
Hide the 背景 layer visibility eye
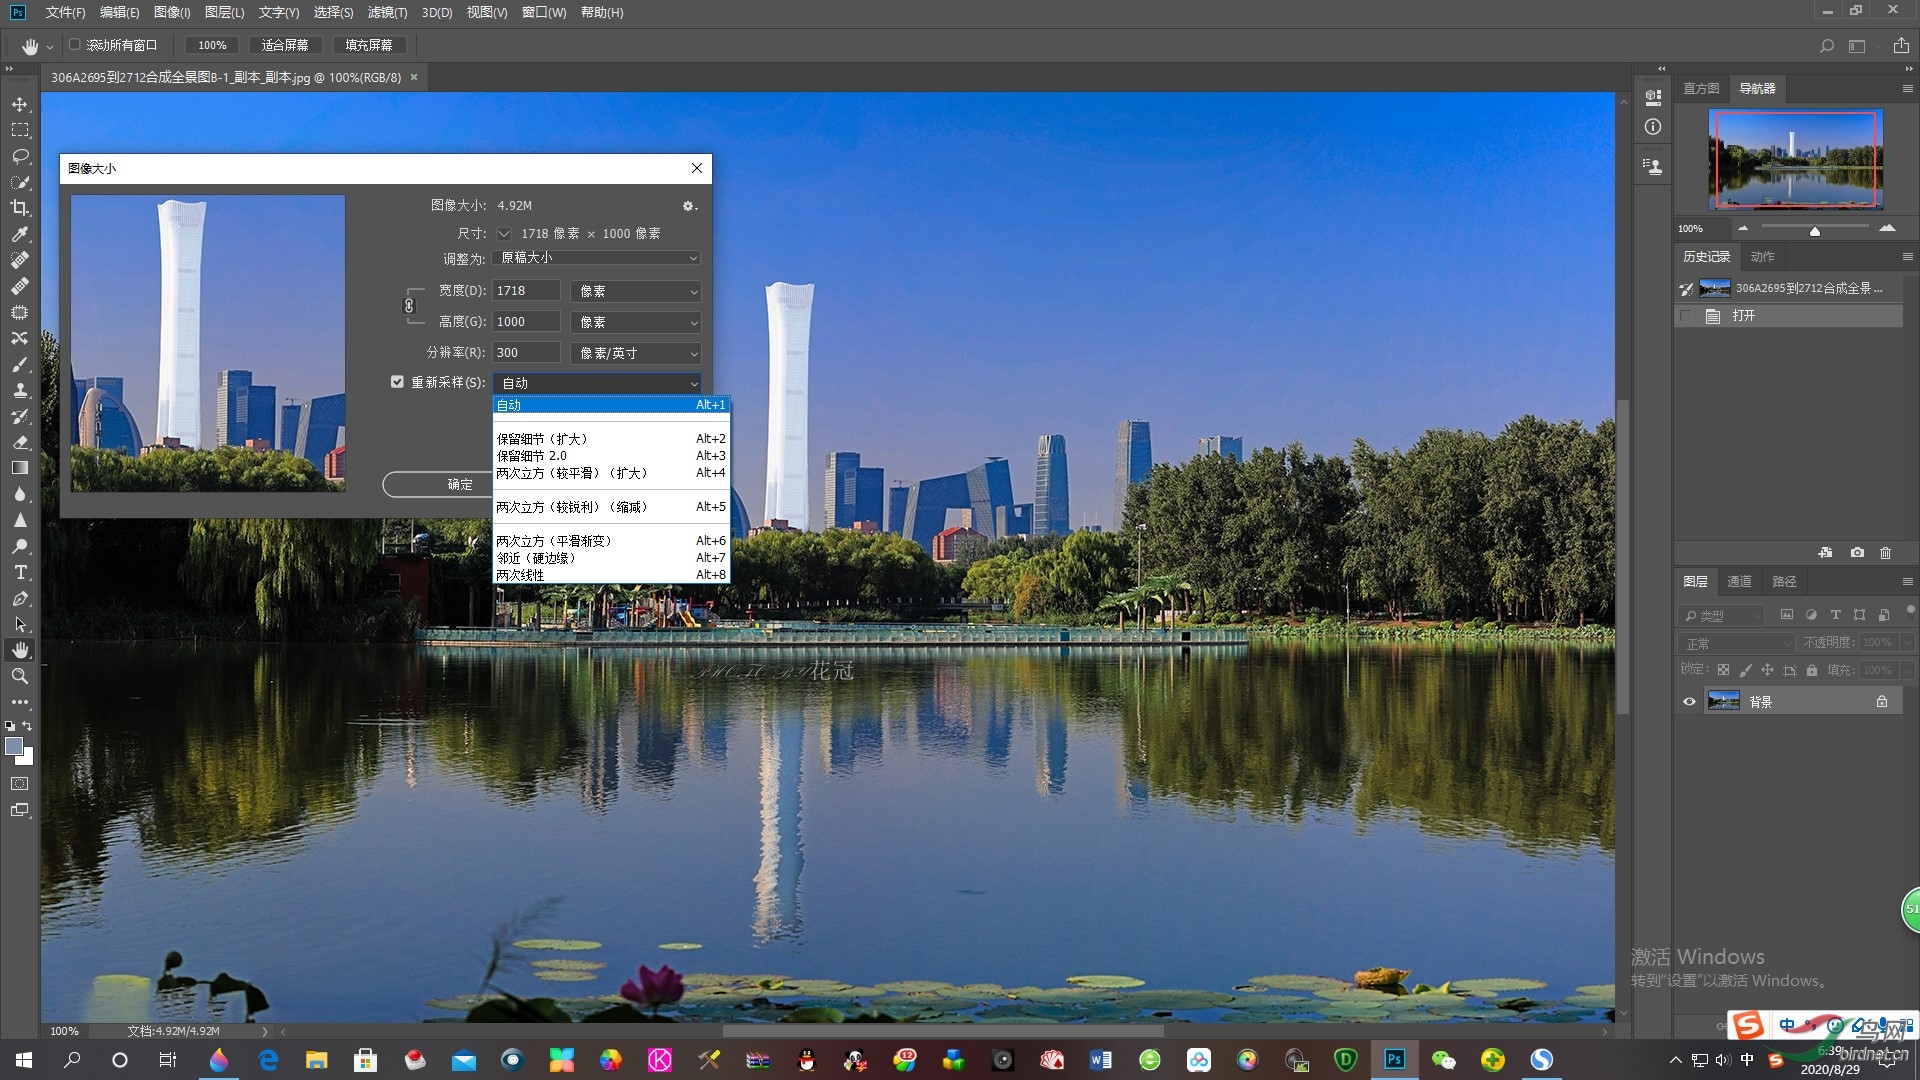(x=1689, y=702)
